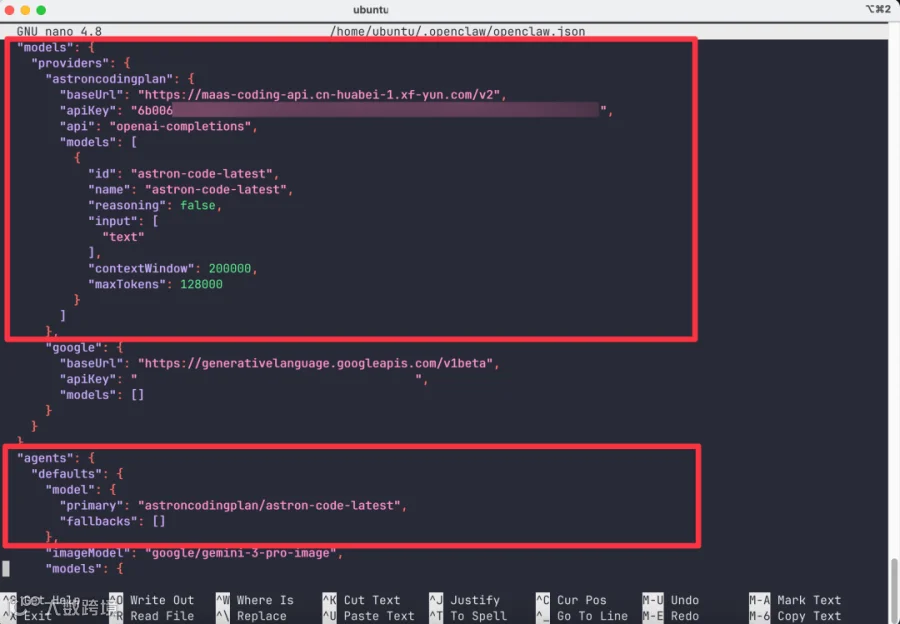The image size is (900, 624).
Task: Click the Copy Text shortcut label
Action: point(809,616)
